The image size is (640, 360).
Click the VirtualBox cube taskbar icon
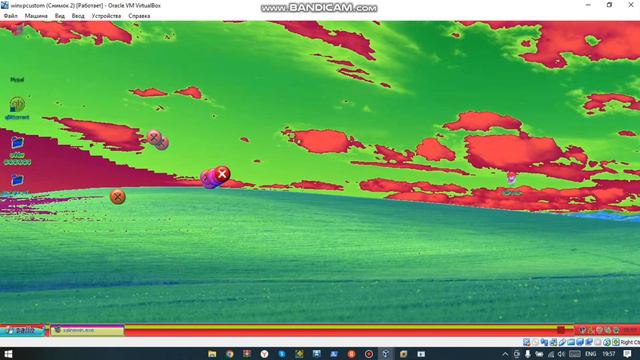click(386, 354)
